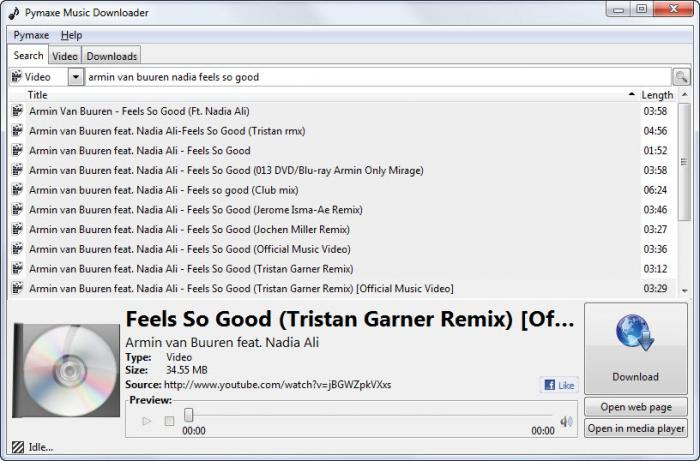Click the Open web page button
Screen dimensions: 700x461
636,407
